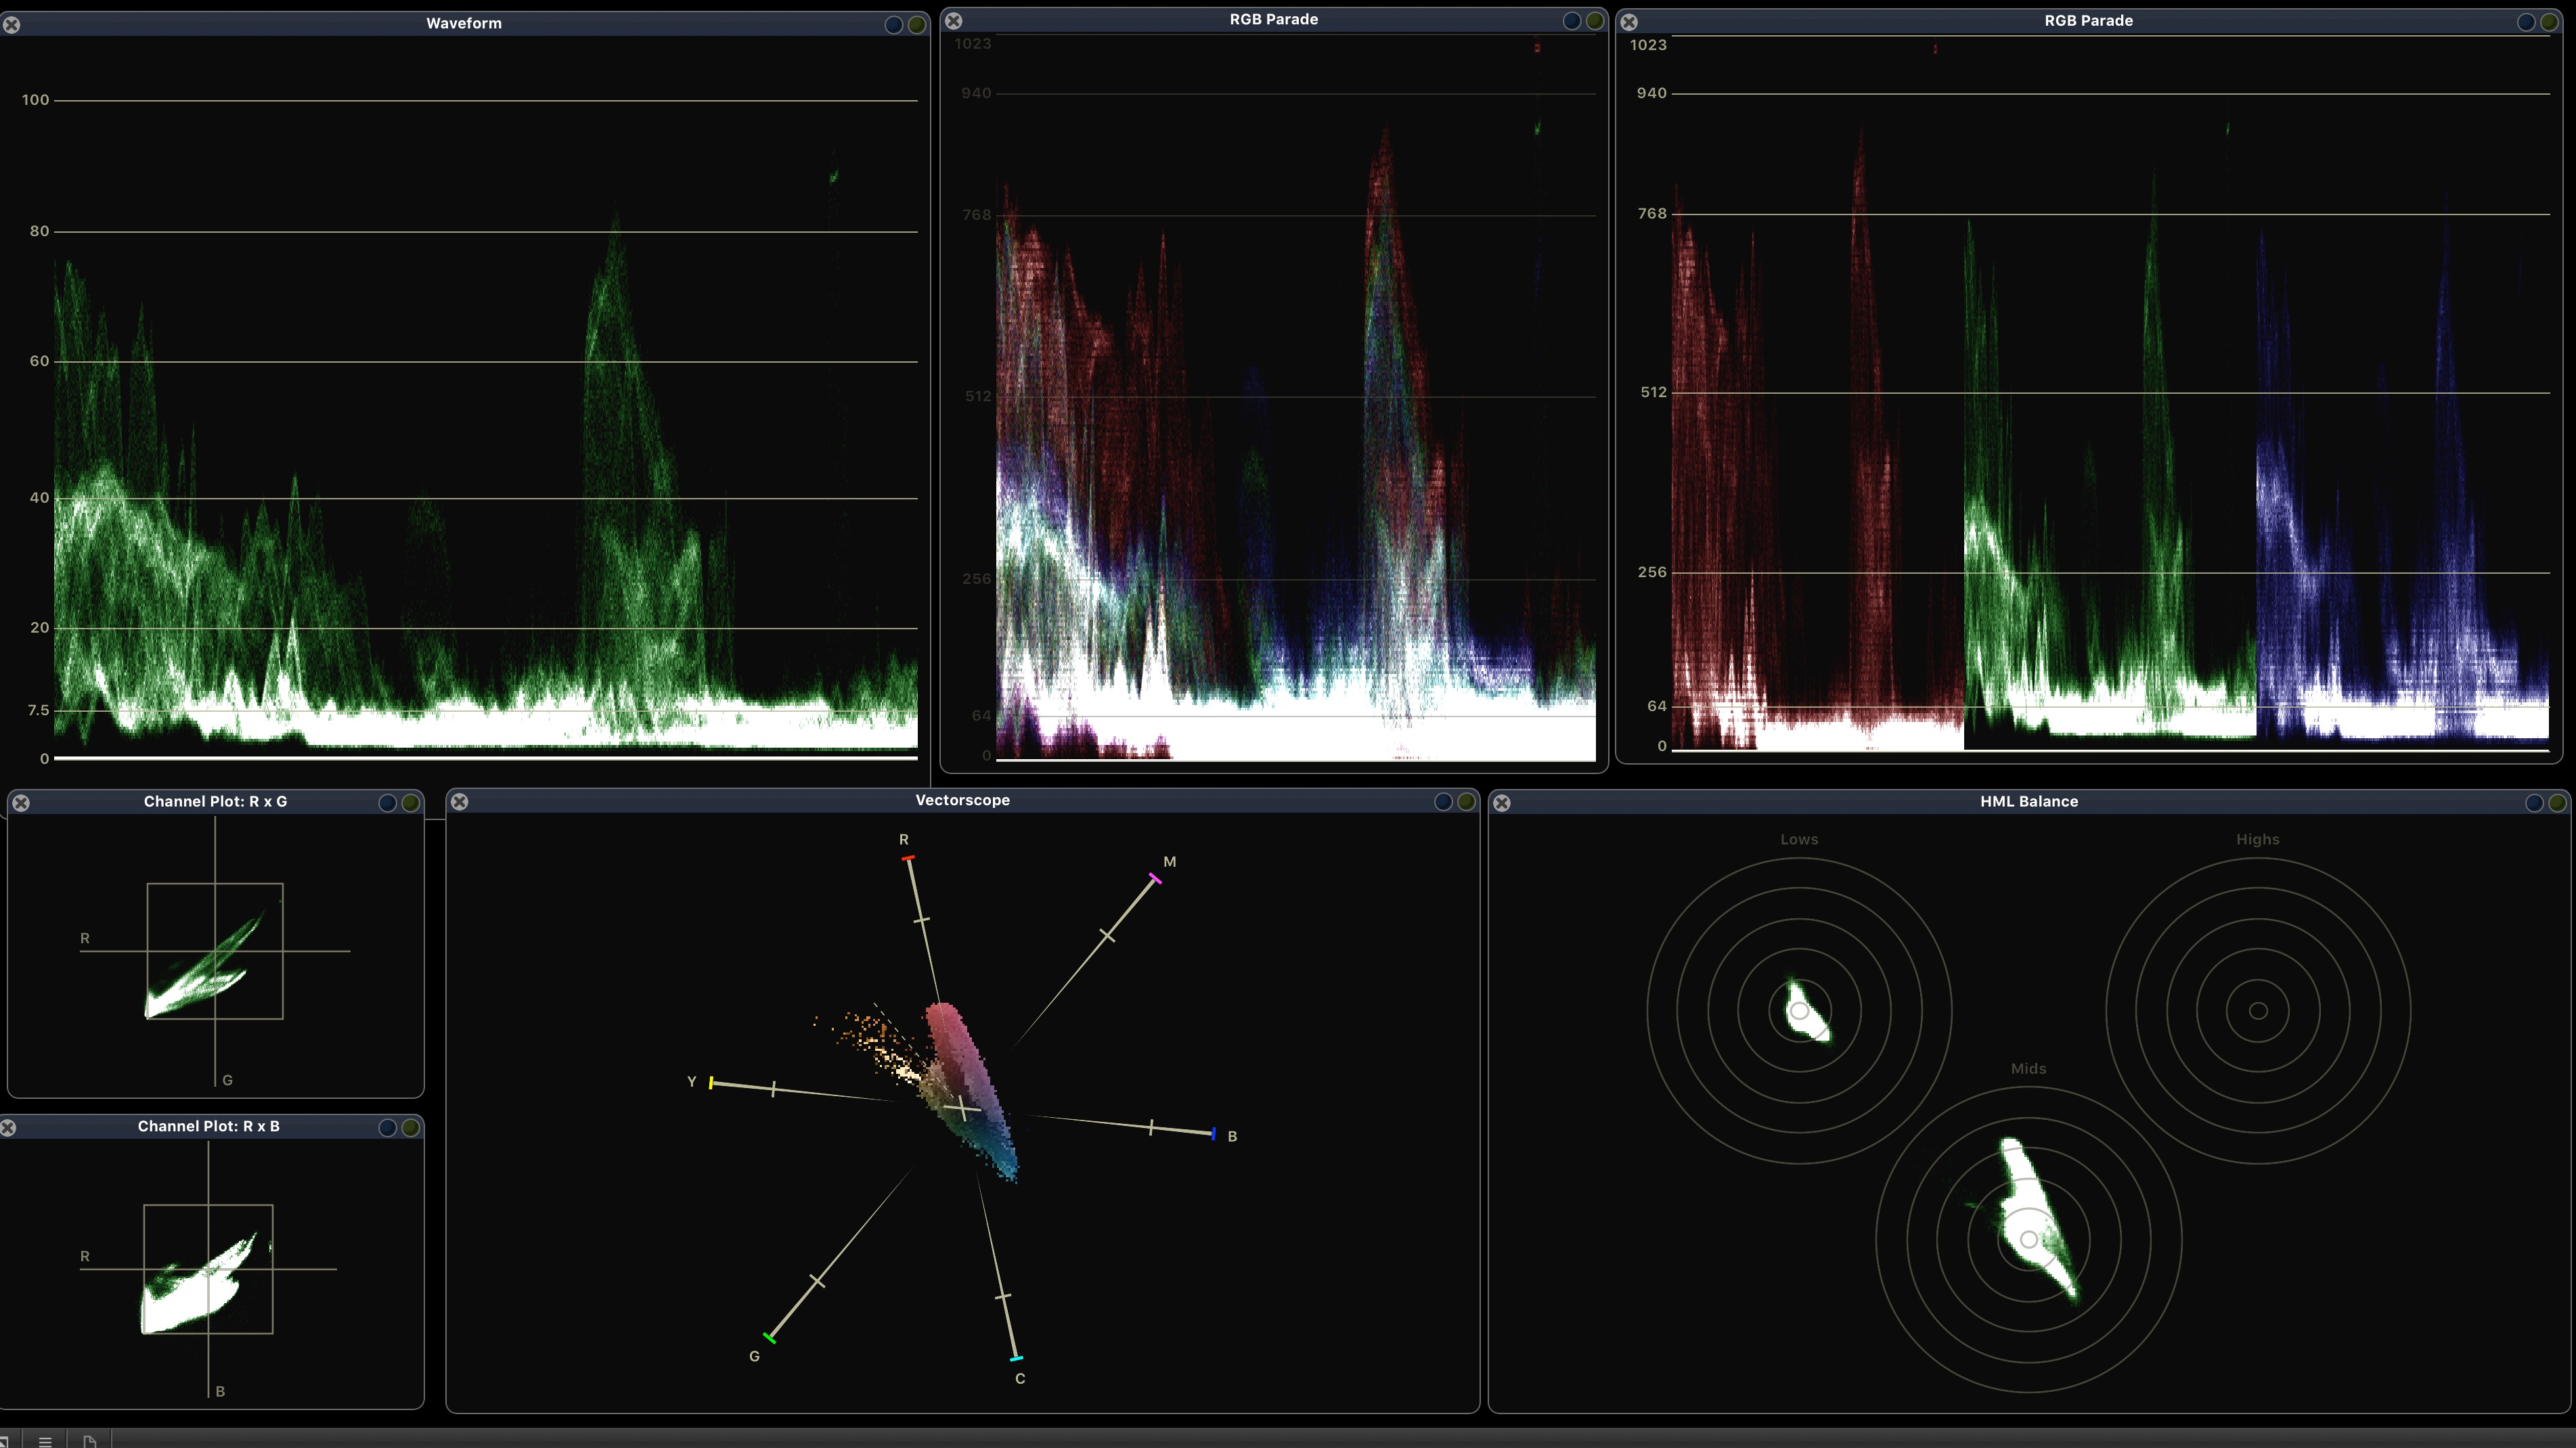The width and height of the screenshot is (2576, 1448).
Task: Close the Vectorscope panel
Action: (459, 801)
